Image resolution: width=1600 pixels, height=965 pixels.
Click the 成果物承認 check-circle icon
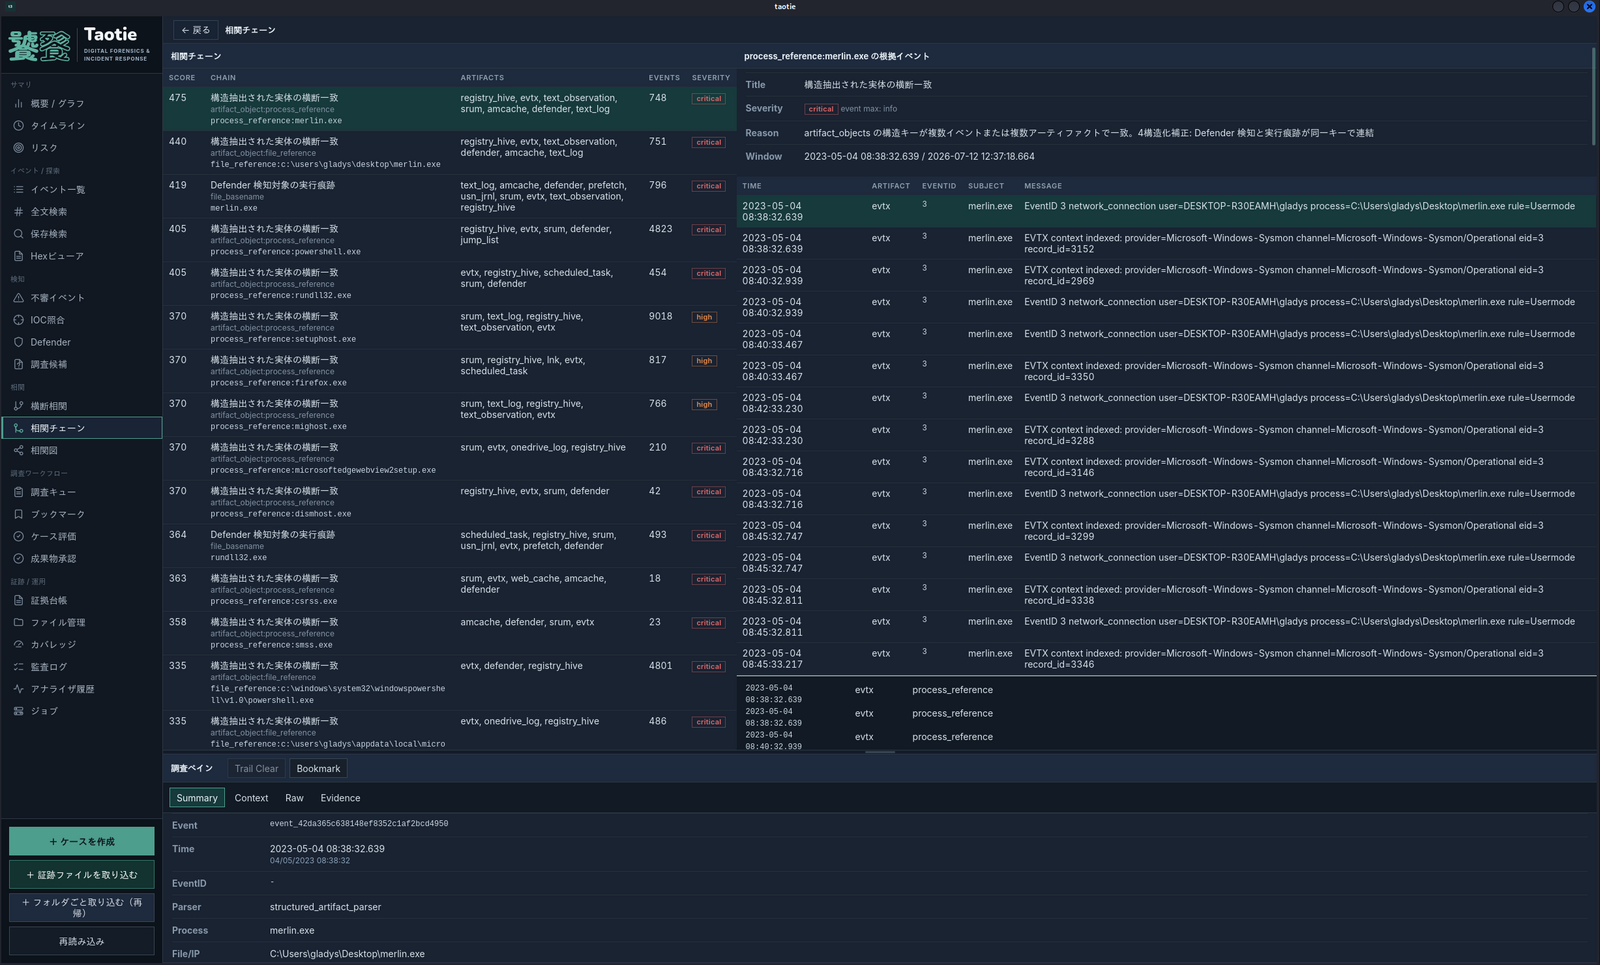(x=18, y=558)
